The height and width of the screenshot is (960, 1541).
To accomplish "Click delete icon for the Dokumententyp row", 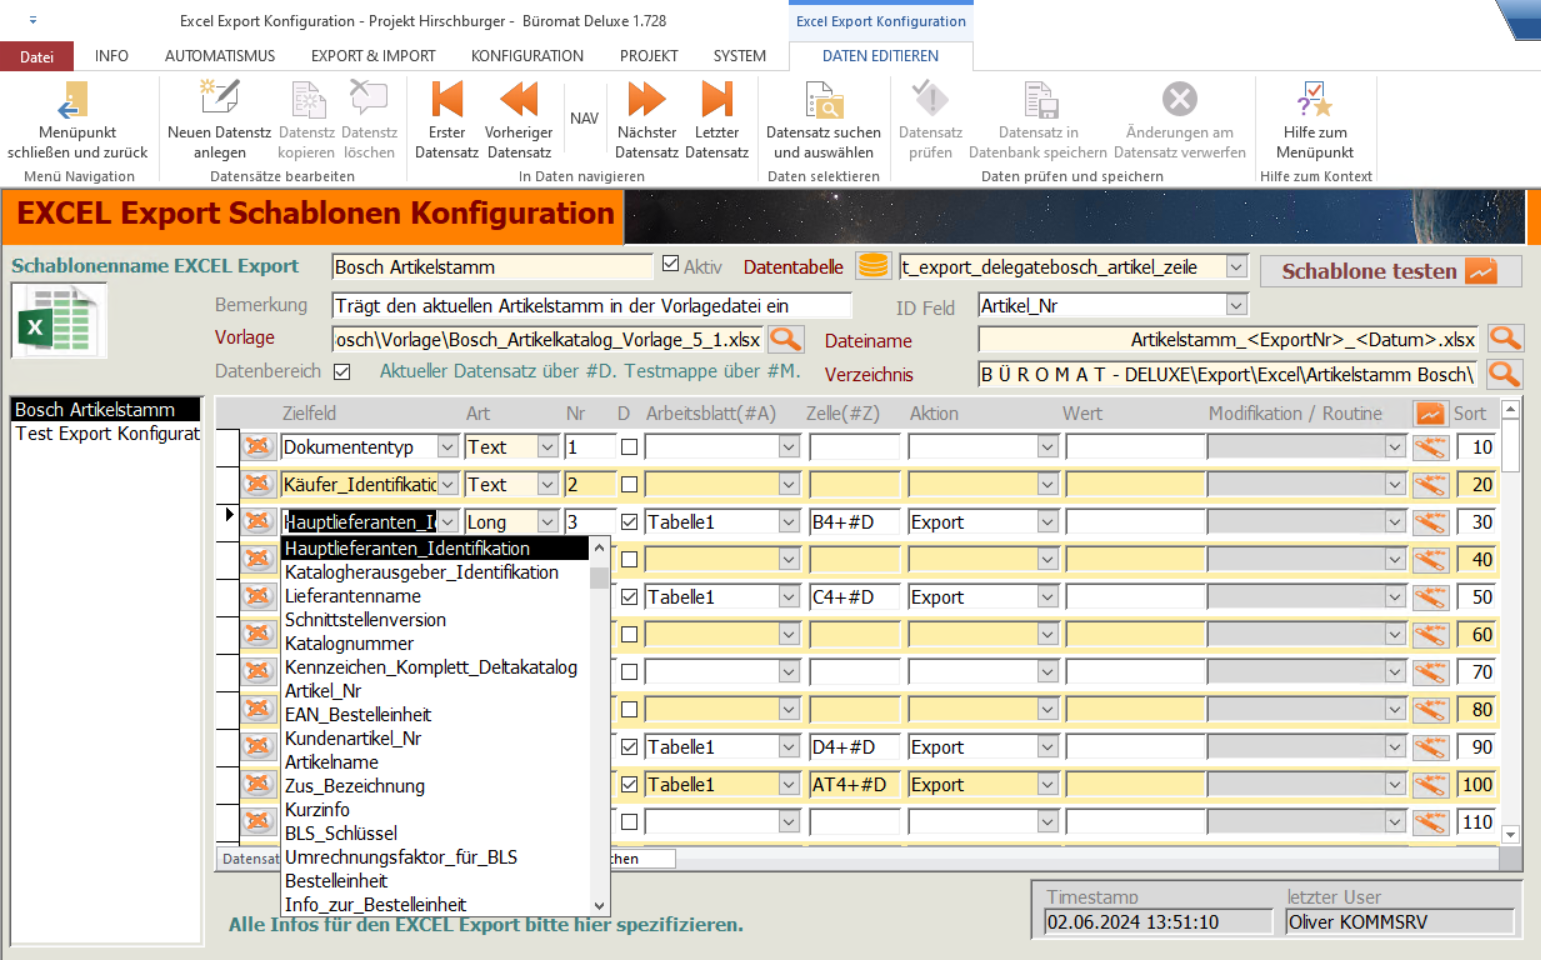I will (x=258, y=447).
